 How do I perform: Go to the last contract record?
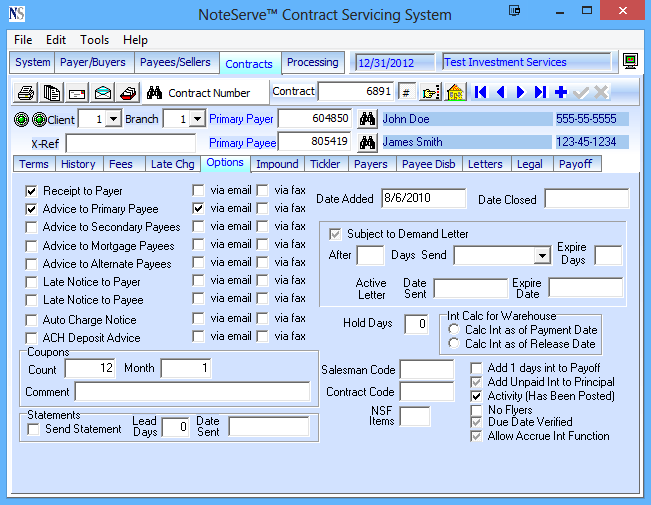(540, 92)
